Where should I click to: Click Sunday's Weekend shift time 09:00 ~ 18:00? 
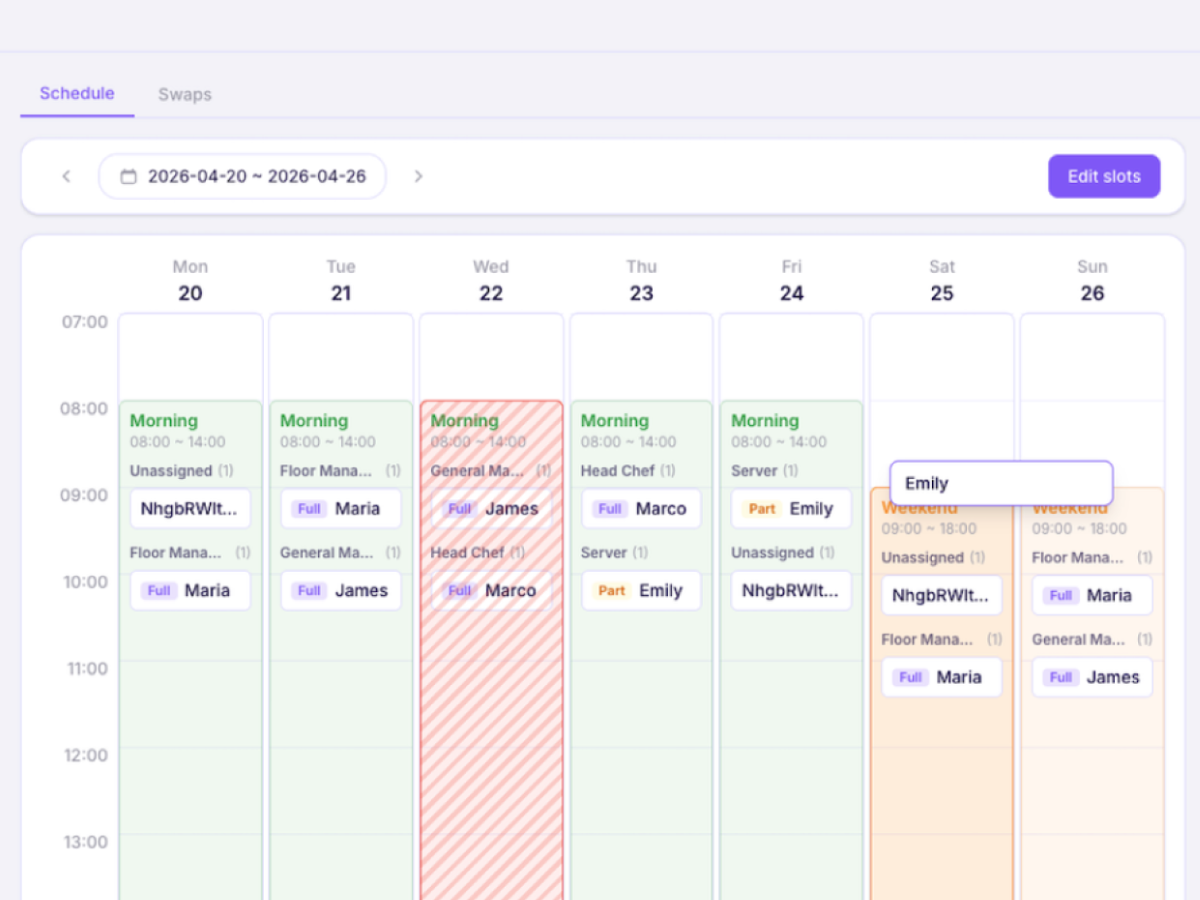click(1079, 529)
